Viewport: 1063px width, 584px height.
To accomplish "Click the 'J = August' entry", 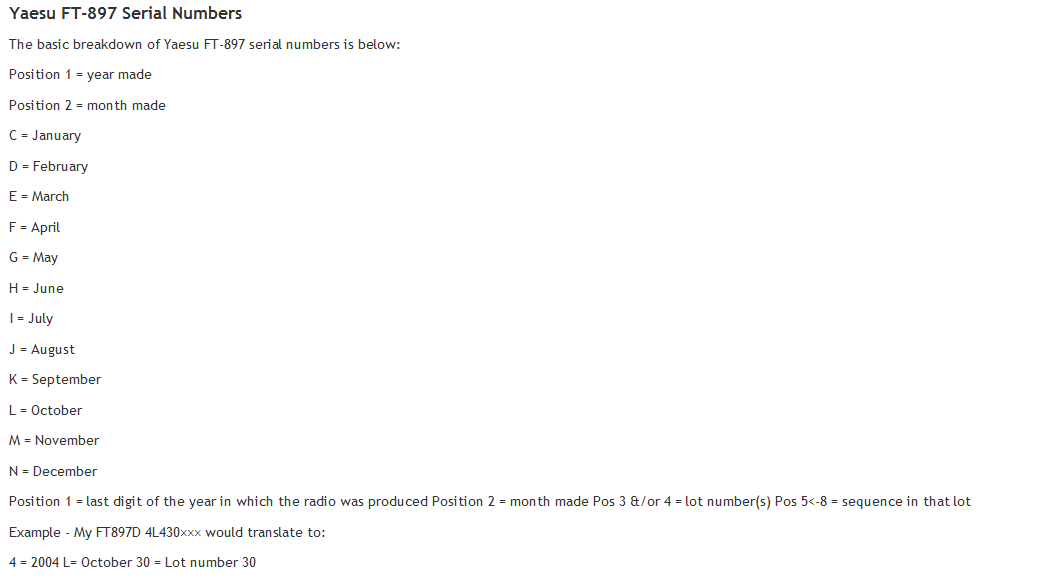I will (42, 349).
